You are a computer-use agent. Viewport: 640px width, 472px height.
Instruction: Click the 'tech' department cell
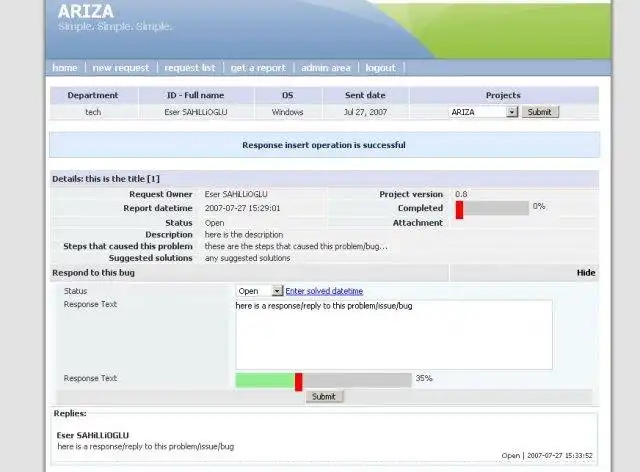(x=93, y=112)
